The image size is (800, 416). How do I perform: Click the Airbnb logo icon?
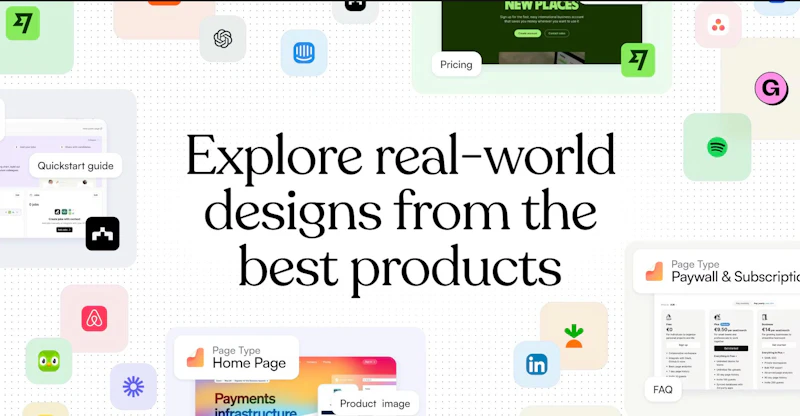pyautogui.click(x=94, y=319)
